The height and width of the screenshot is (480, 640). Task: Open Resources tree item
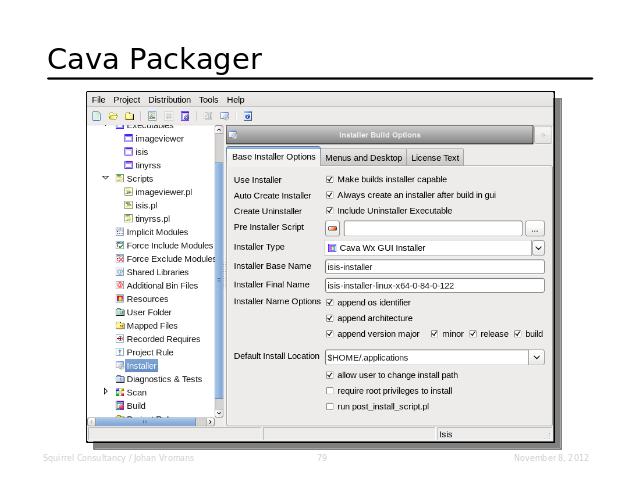click(147, 299)
